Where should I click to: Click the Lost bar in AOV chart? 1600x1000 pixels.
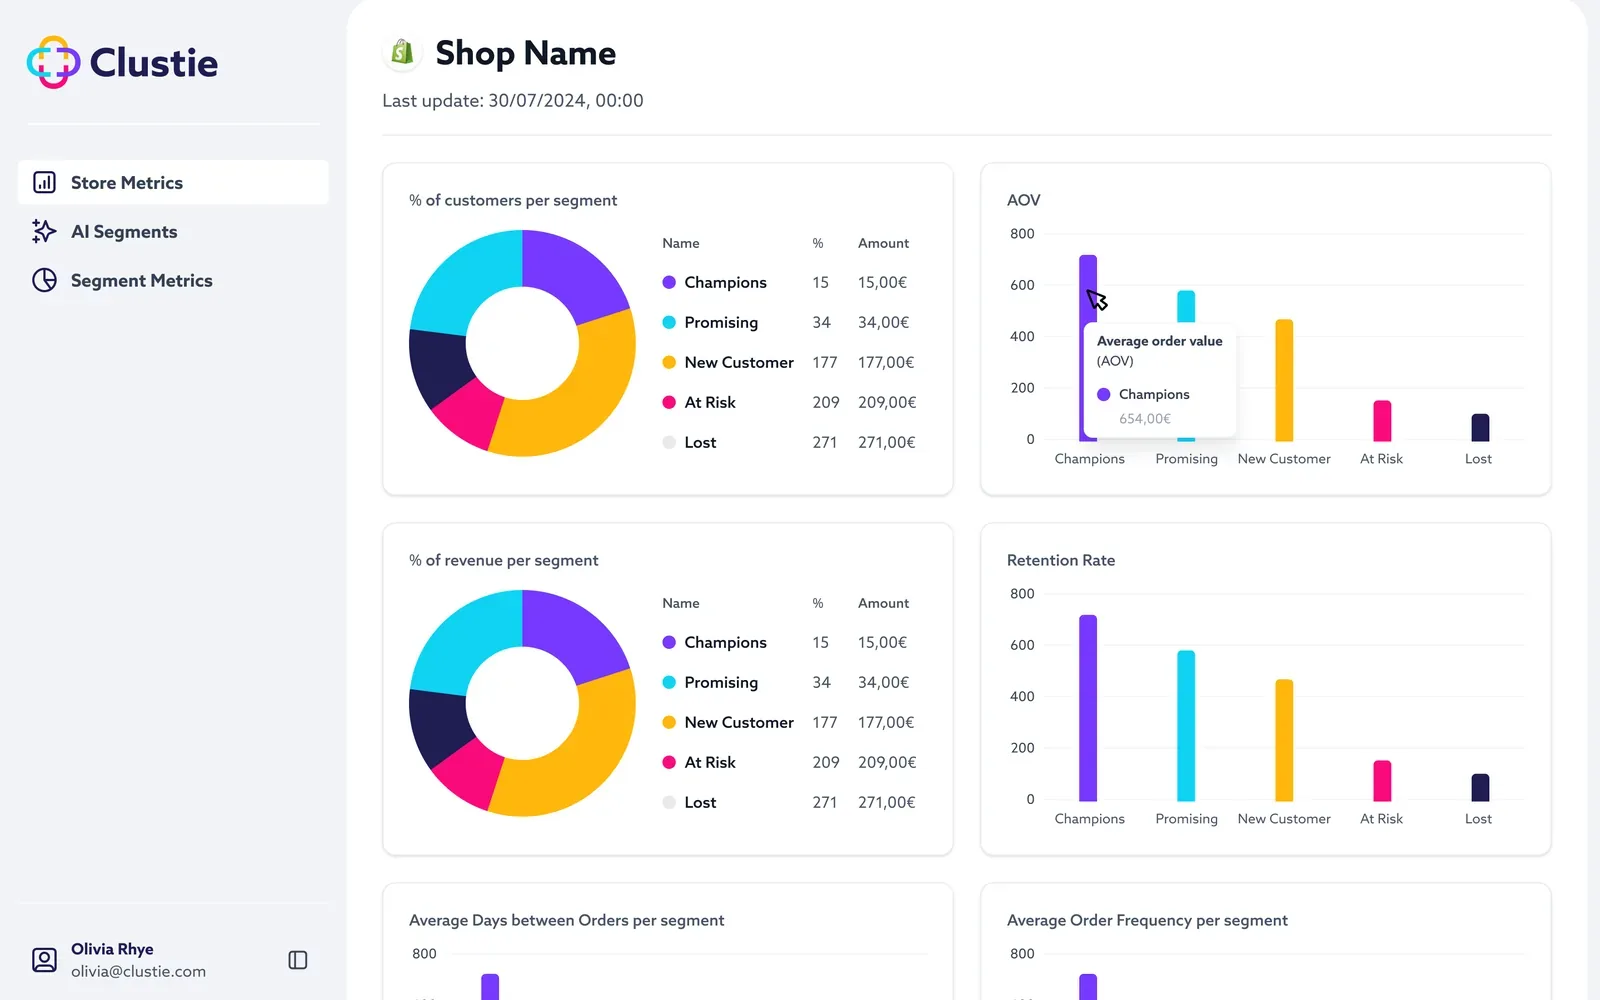(x=1480, y=427)
